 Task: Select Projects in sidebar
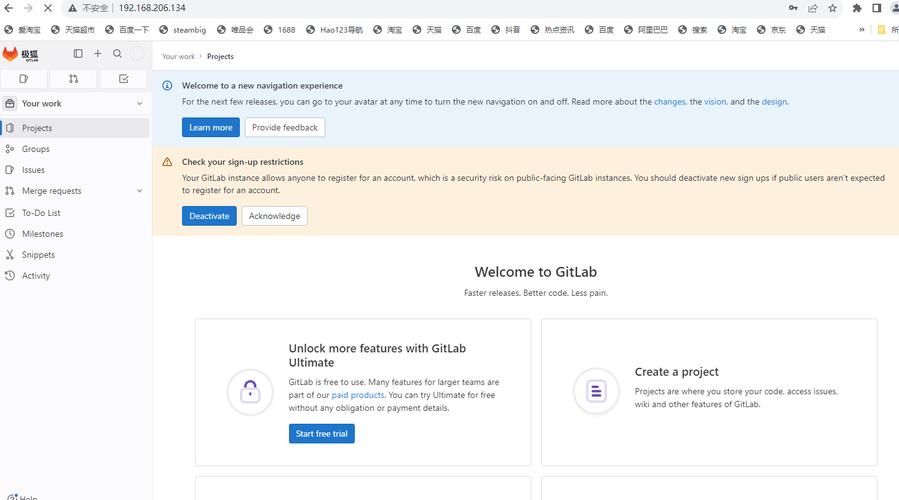coord(75,128)
